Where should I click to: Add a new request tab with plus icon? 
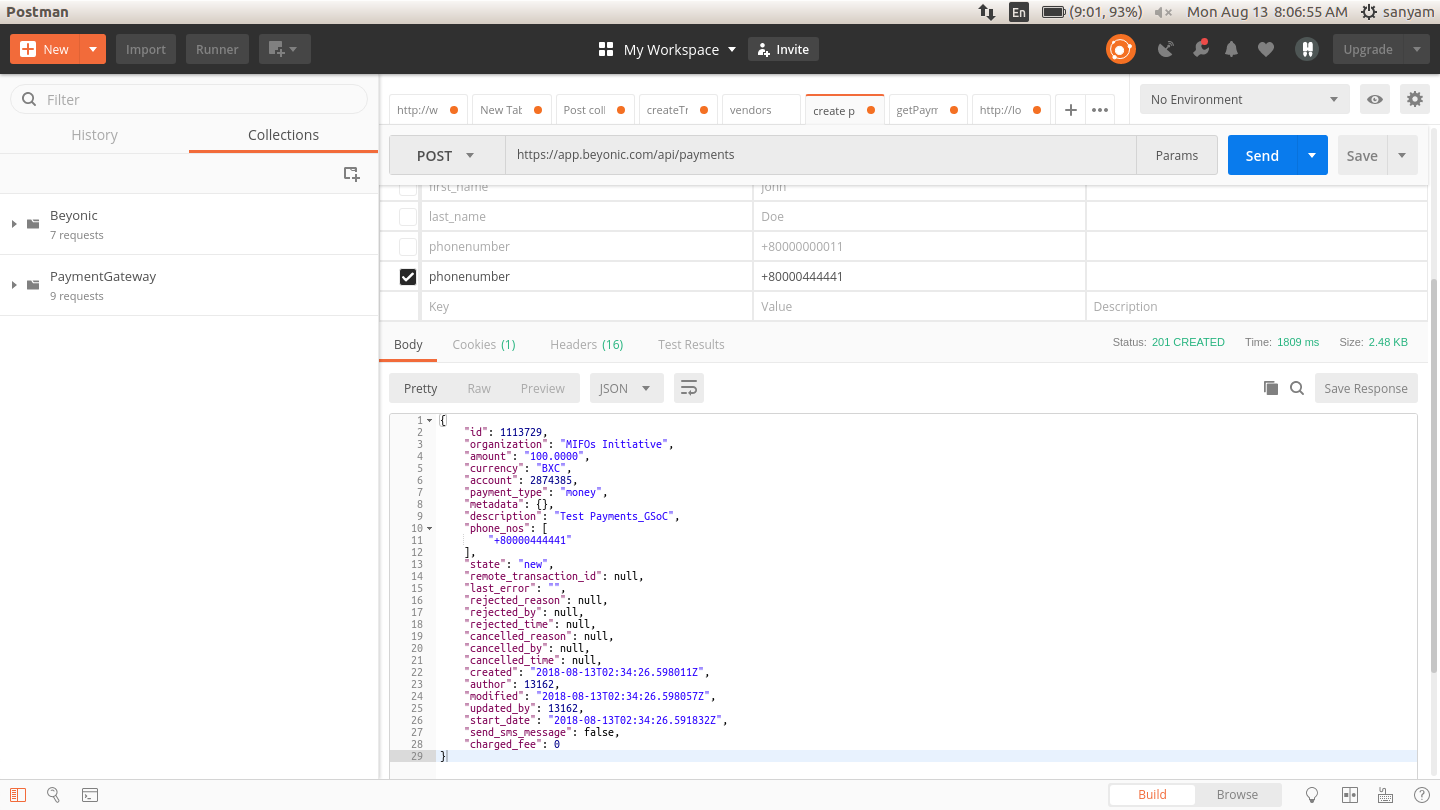click(x=1070, y=110)
